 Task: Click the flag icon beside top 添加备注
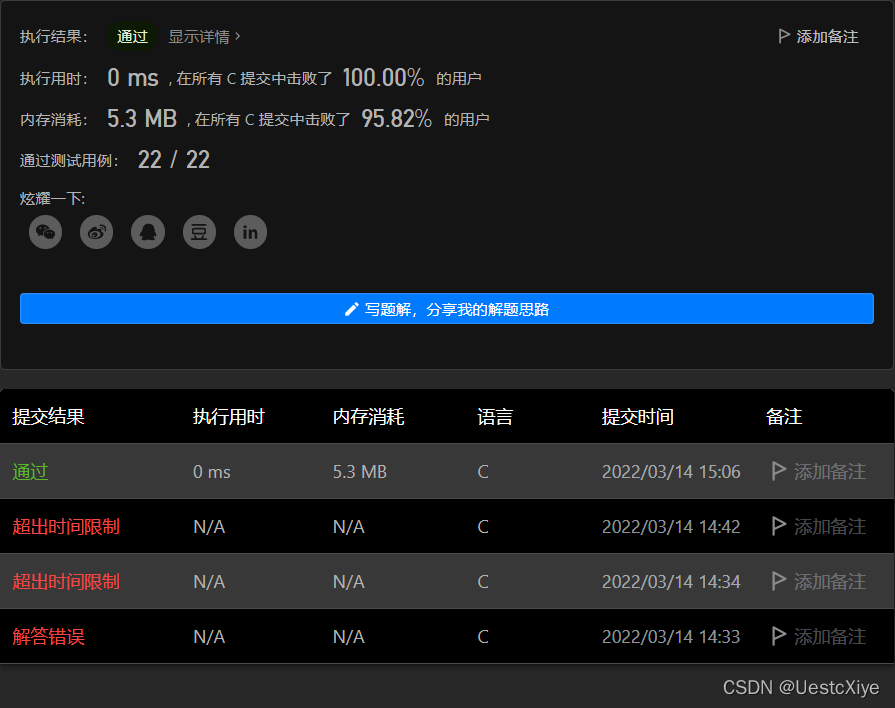click(784, 36)
